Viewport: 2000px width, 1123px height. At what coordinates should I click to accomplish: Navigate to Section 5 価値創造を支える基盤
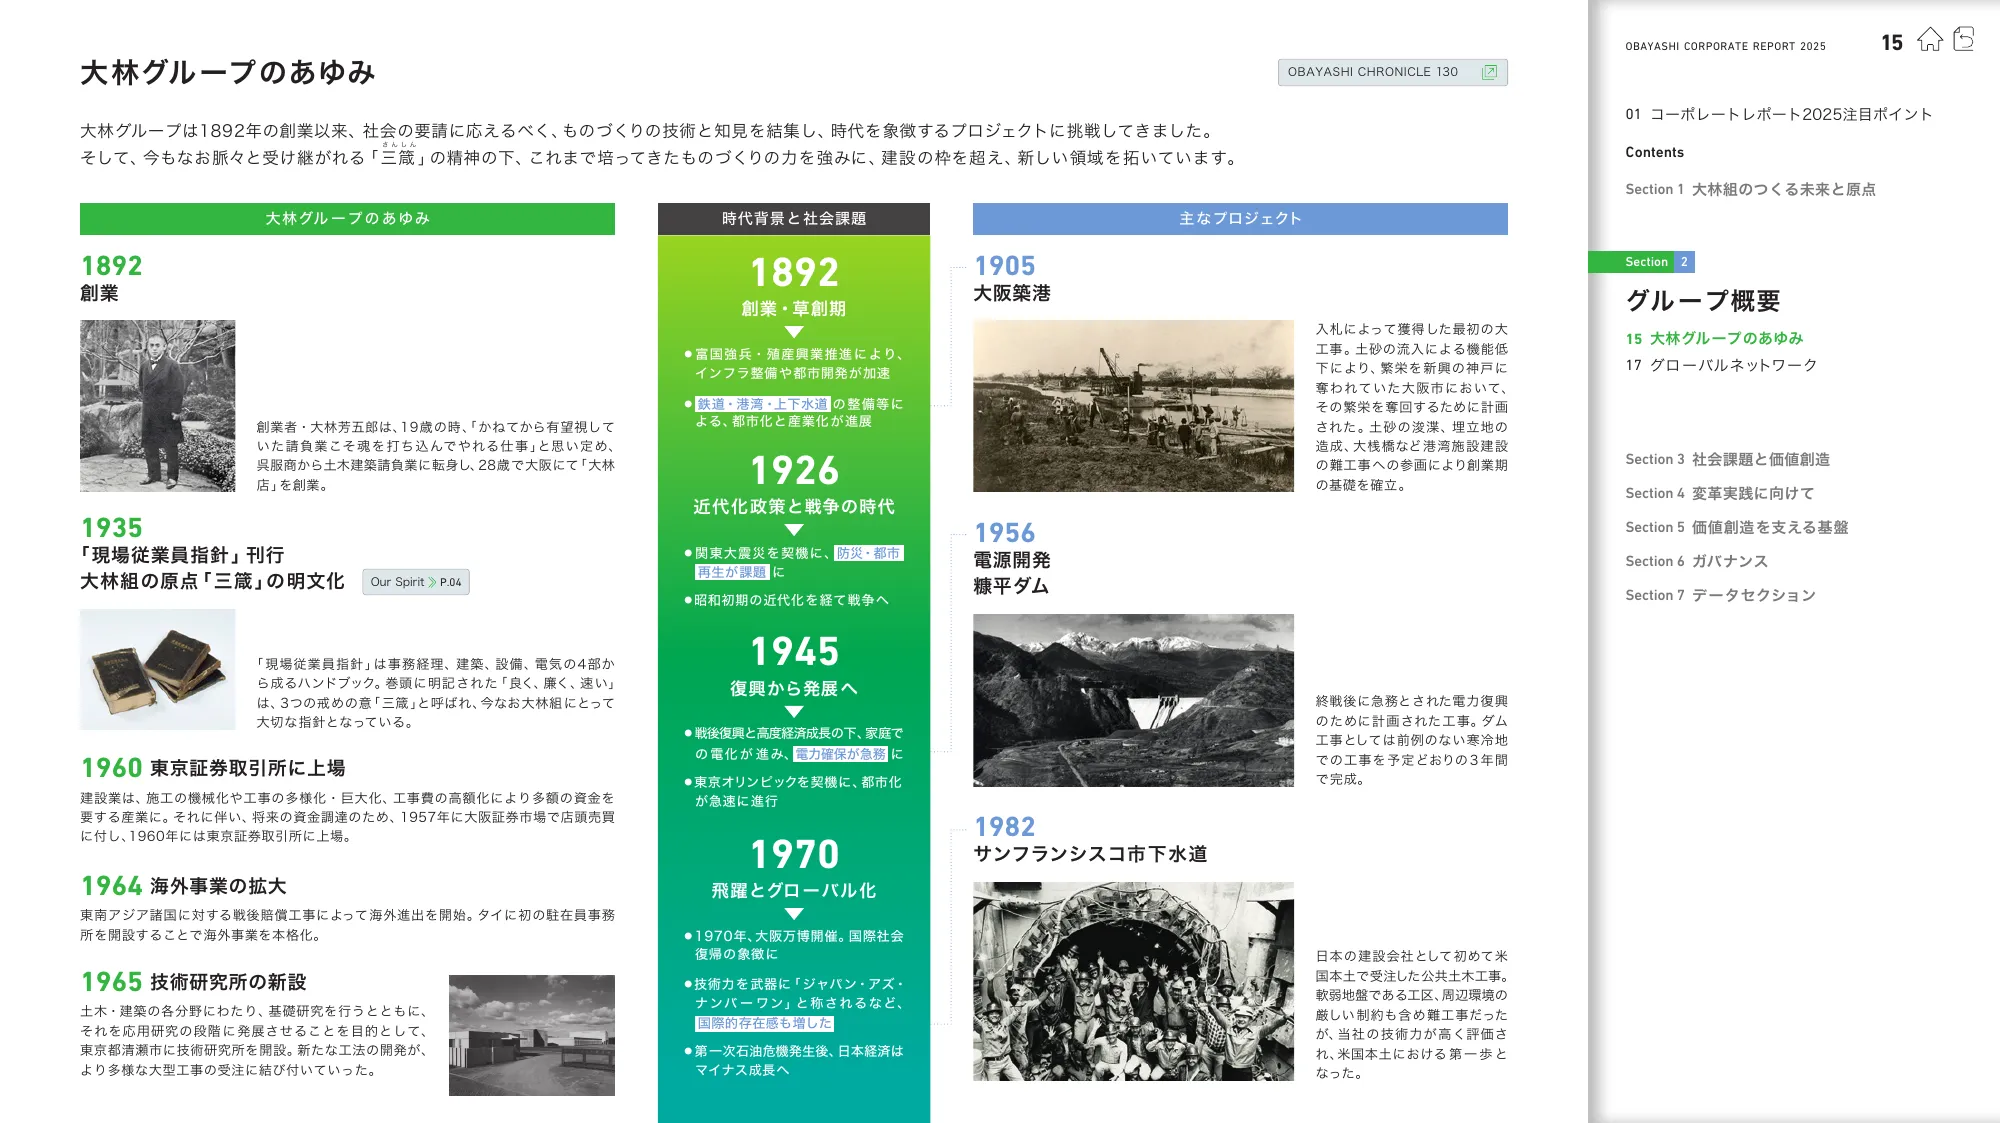tap(1736, 527)
